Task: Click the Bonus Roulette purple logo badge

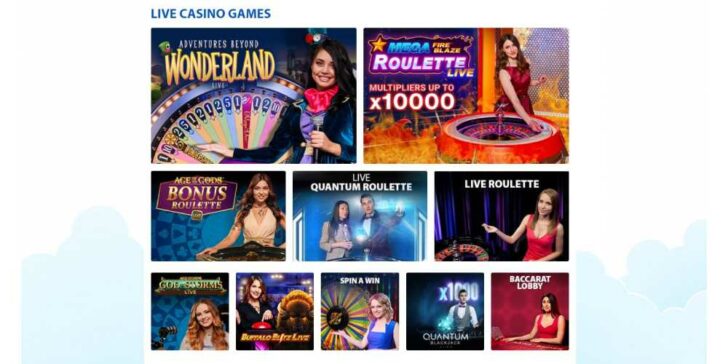Action: click(x=195, y=193)
